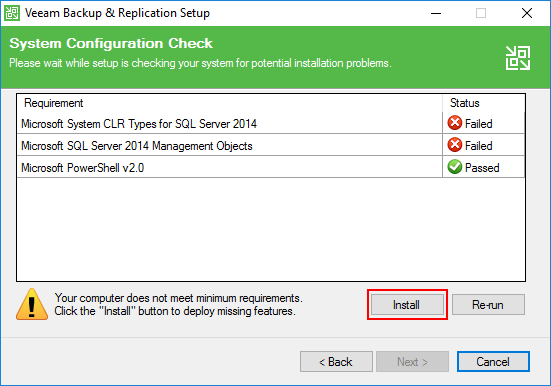The width and height of the screenshot is (551, 386).
Task: Select the SQL Server 2014 Management Objects row
Action: [271, 145]
